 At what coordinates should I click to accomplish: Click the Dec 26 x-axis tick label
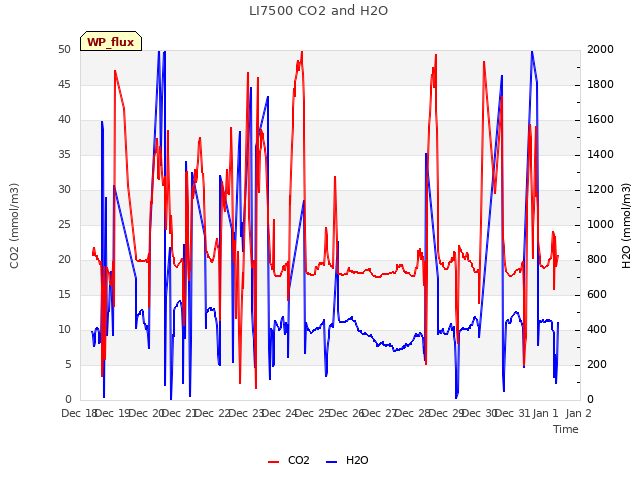point(346,413)
